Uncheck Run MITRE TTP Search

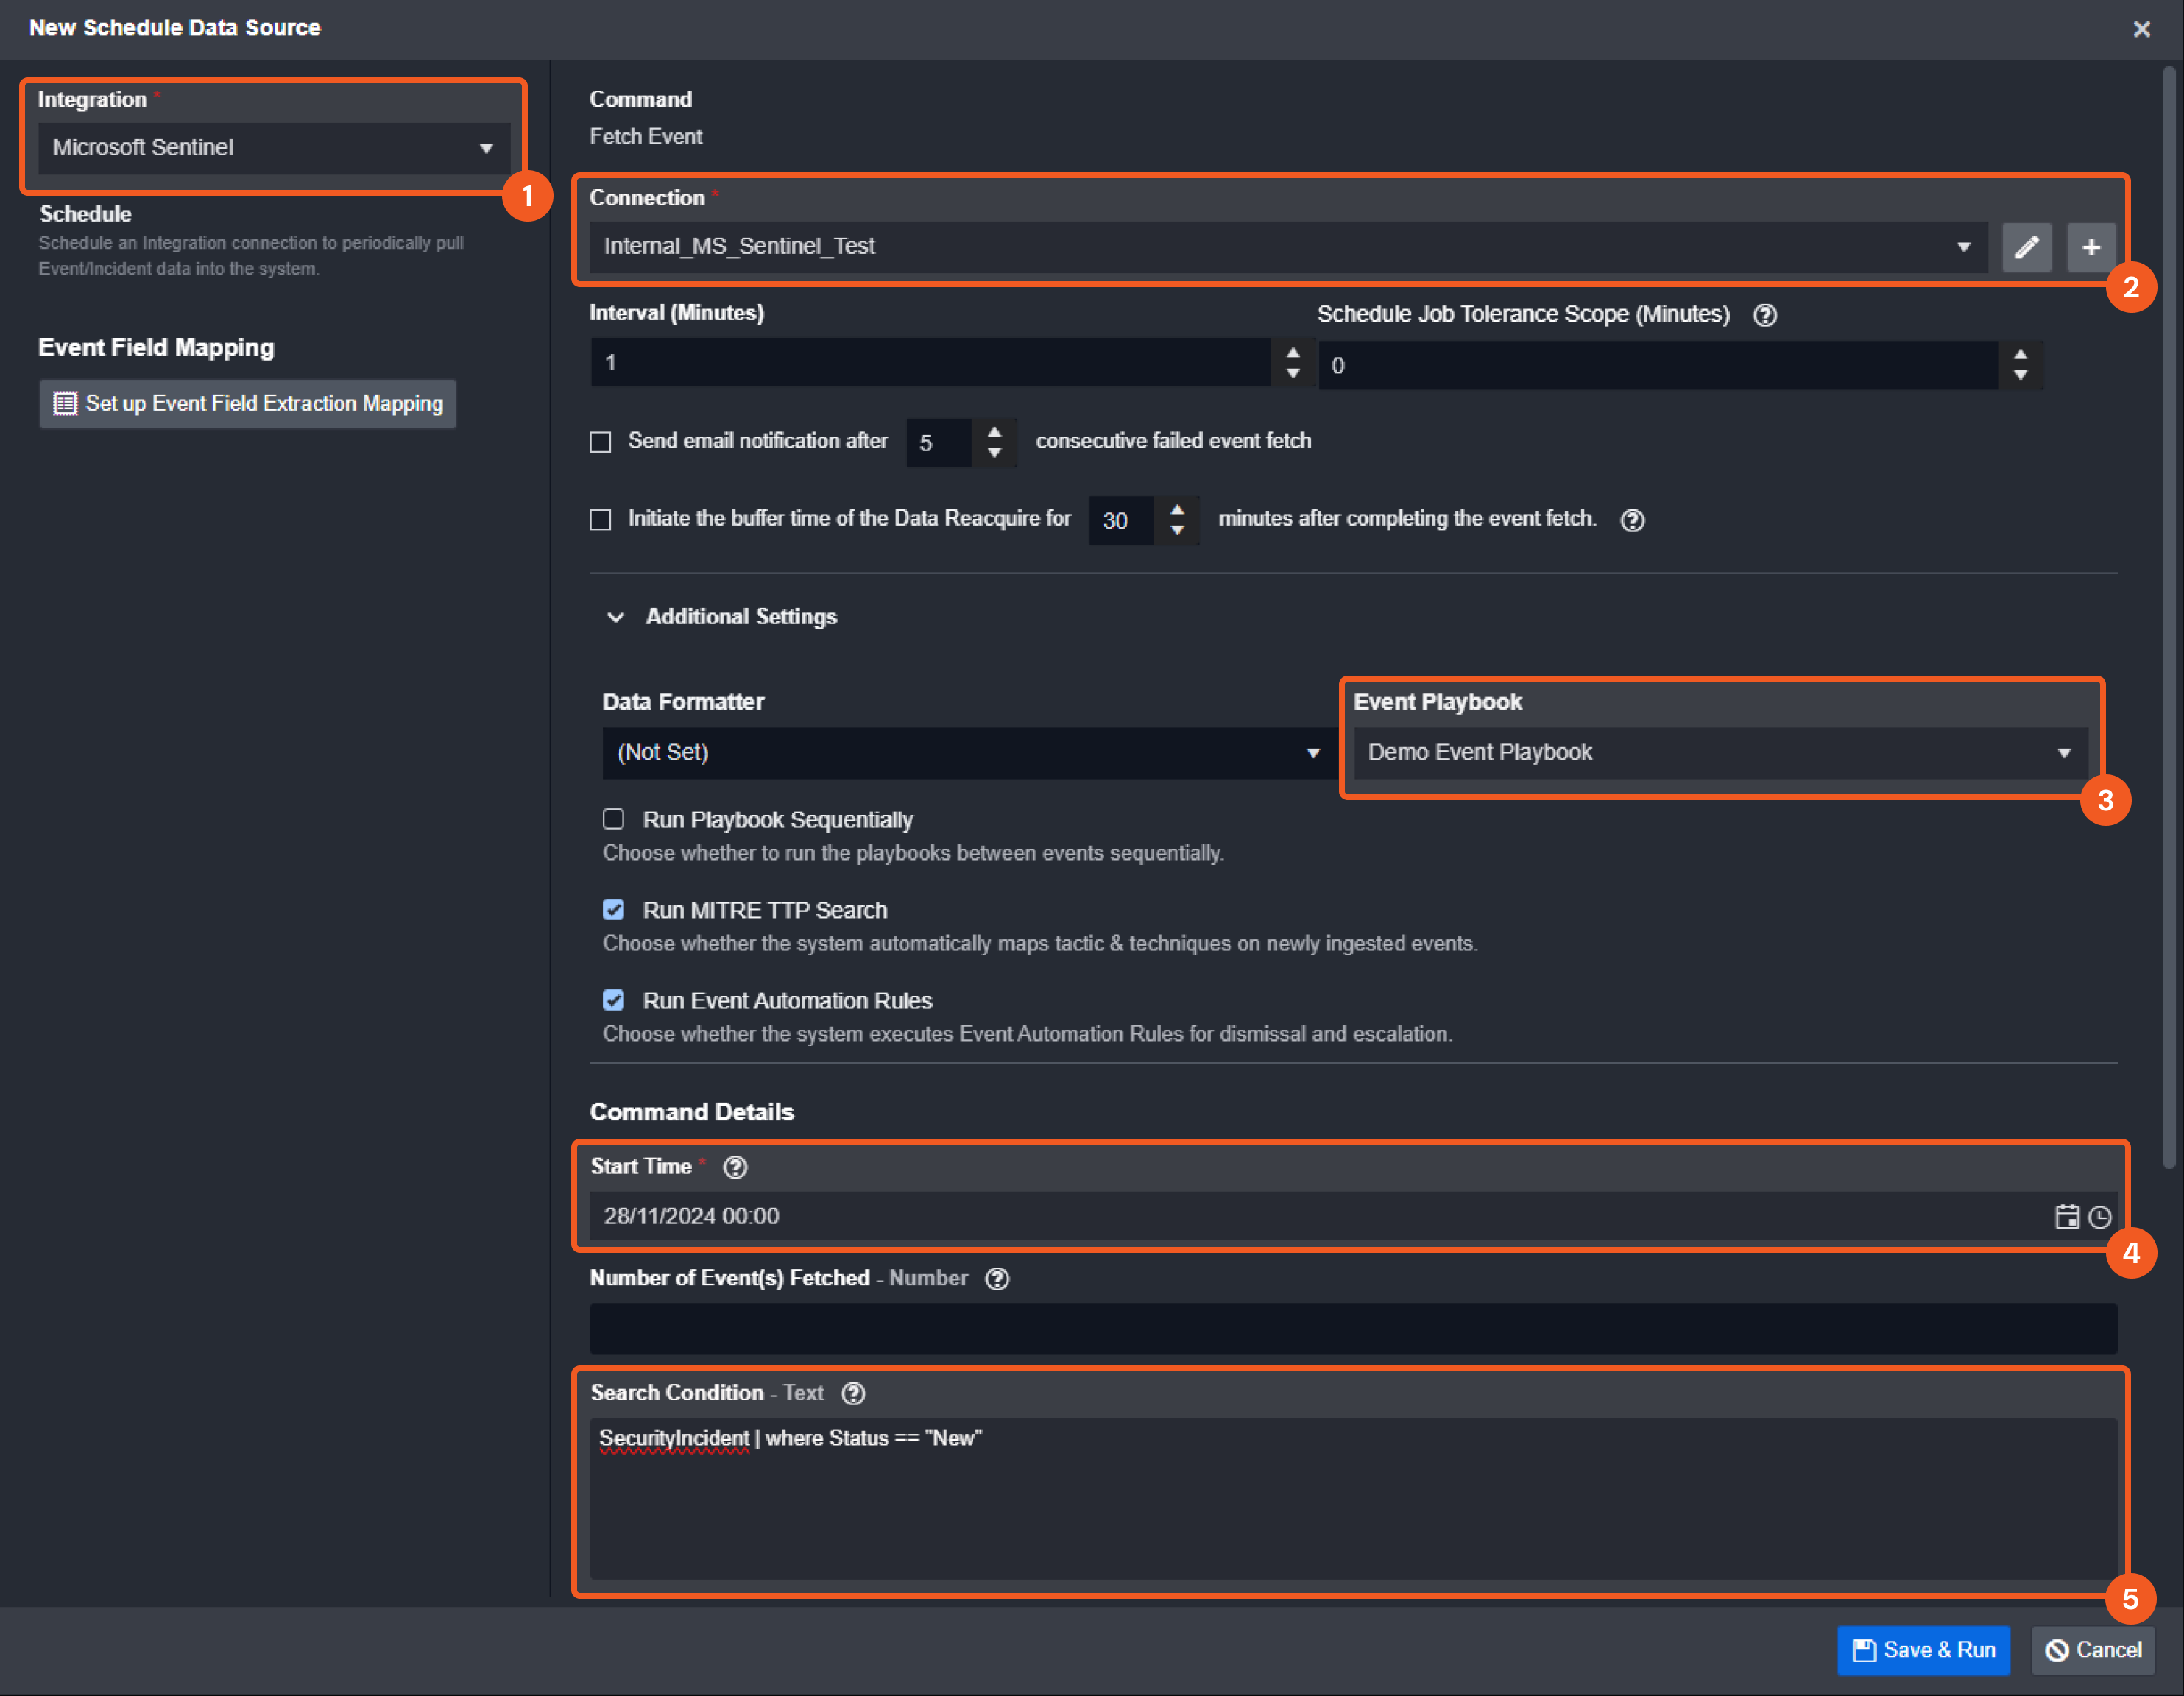[613, 910]
